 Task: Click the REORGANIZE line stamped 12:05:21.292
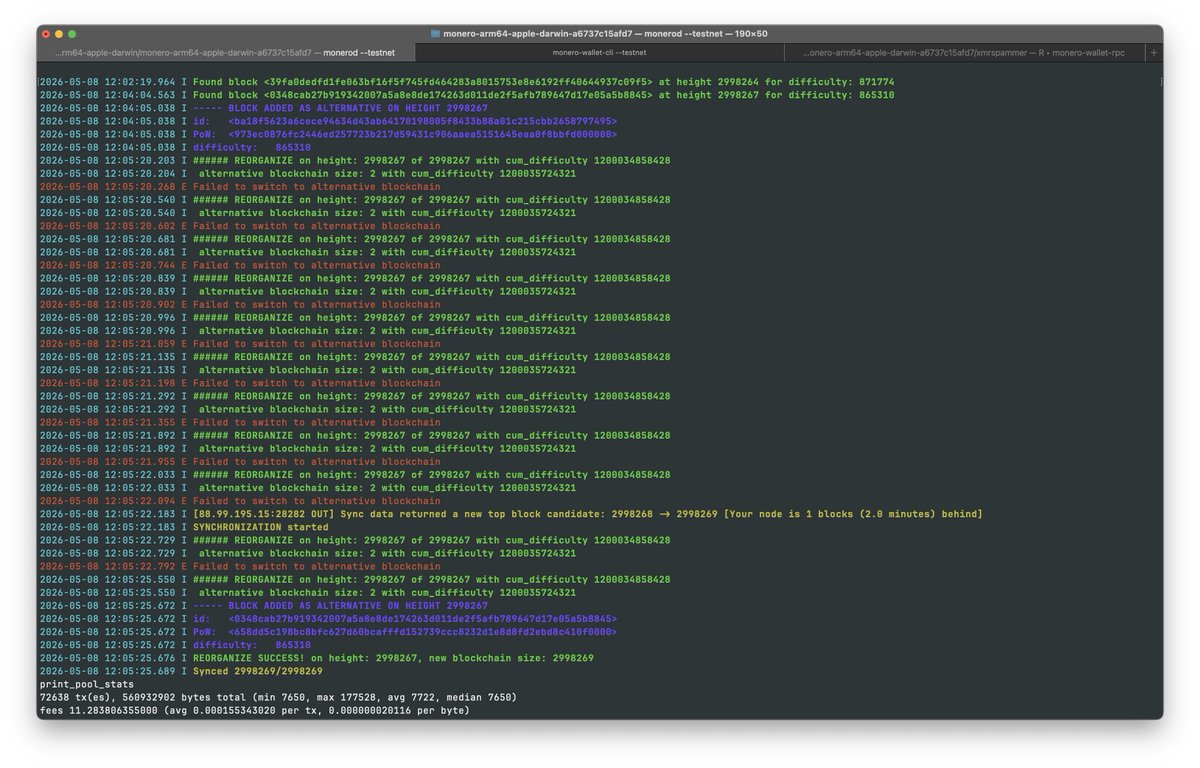coord(355,396)
